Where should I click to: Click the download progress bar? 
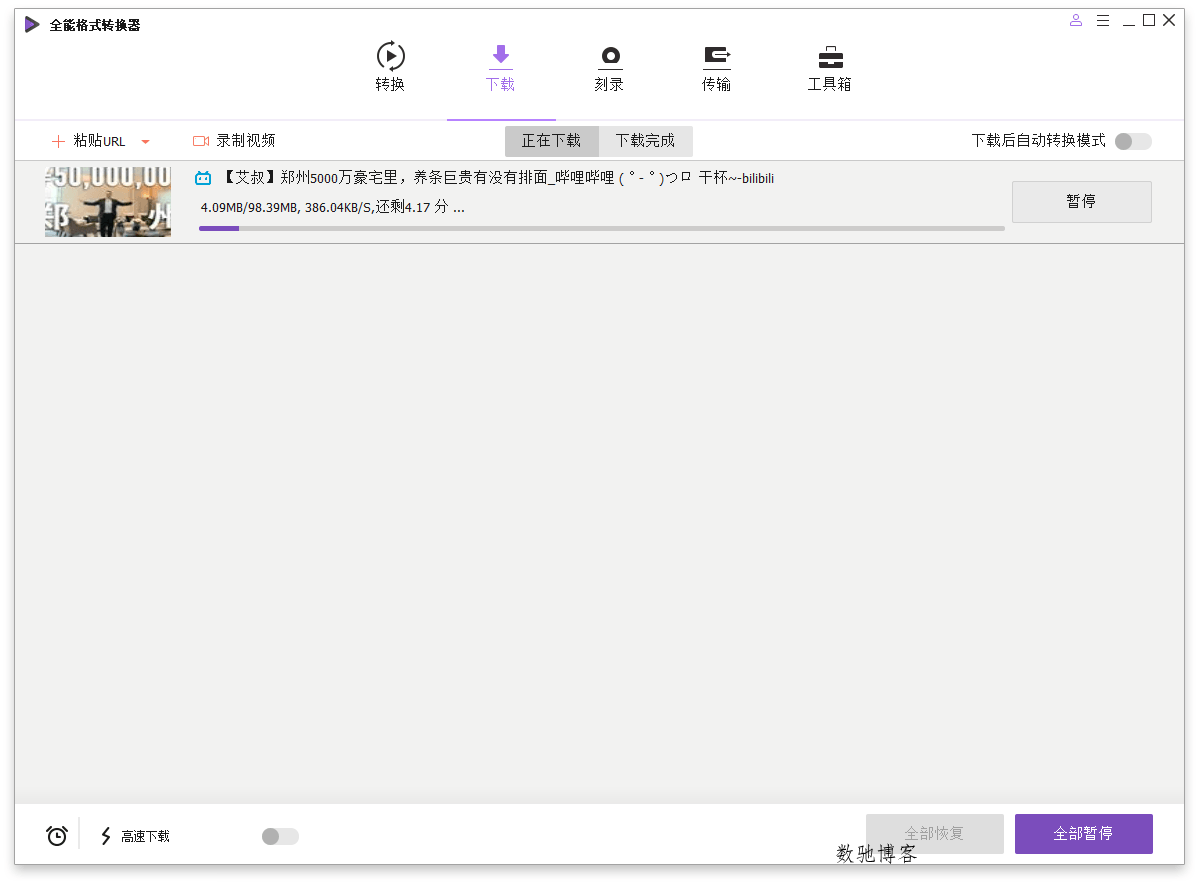[x=602, y=228]
